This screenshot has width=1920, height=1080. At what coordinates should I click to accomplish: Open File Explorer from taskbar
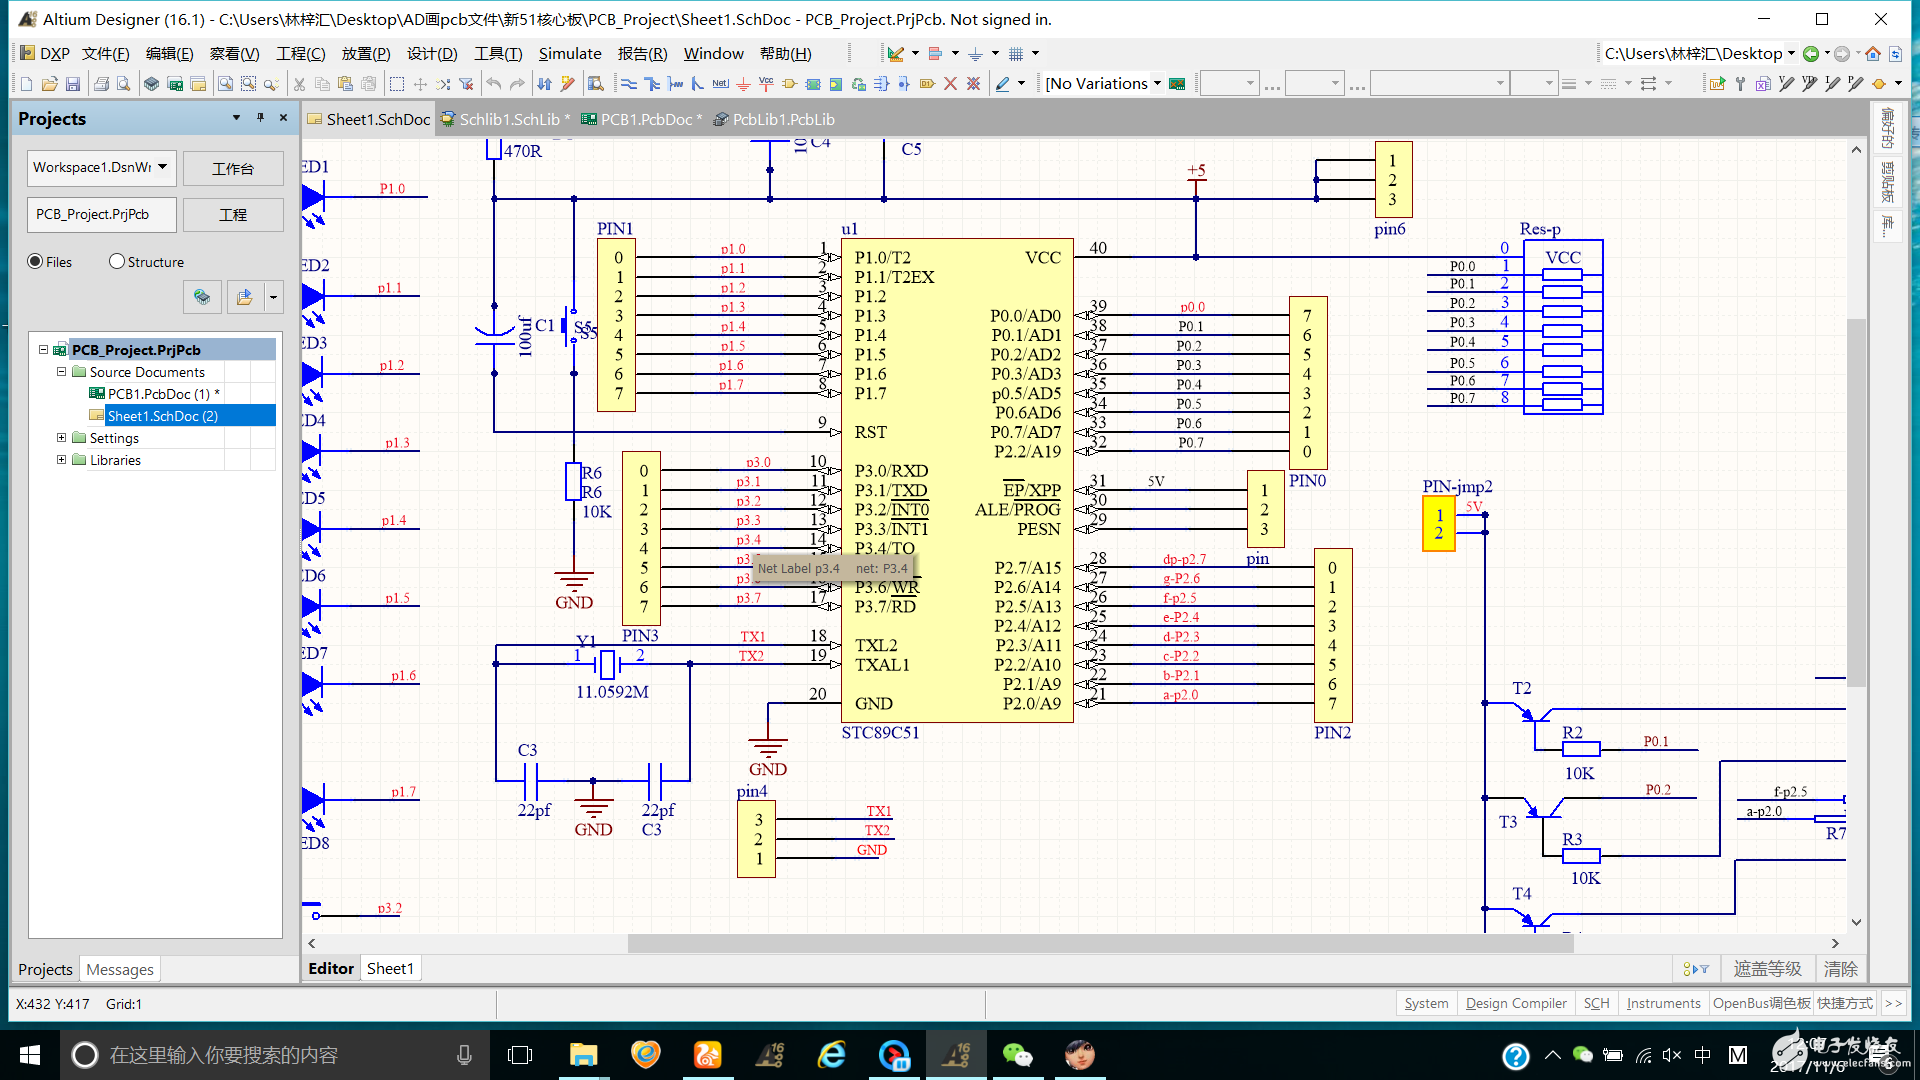point(583,1055)
